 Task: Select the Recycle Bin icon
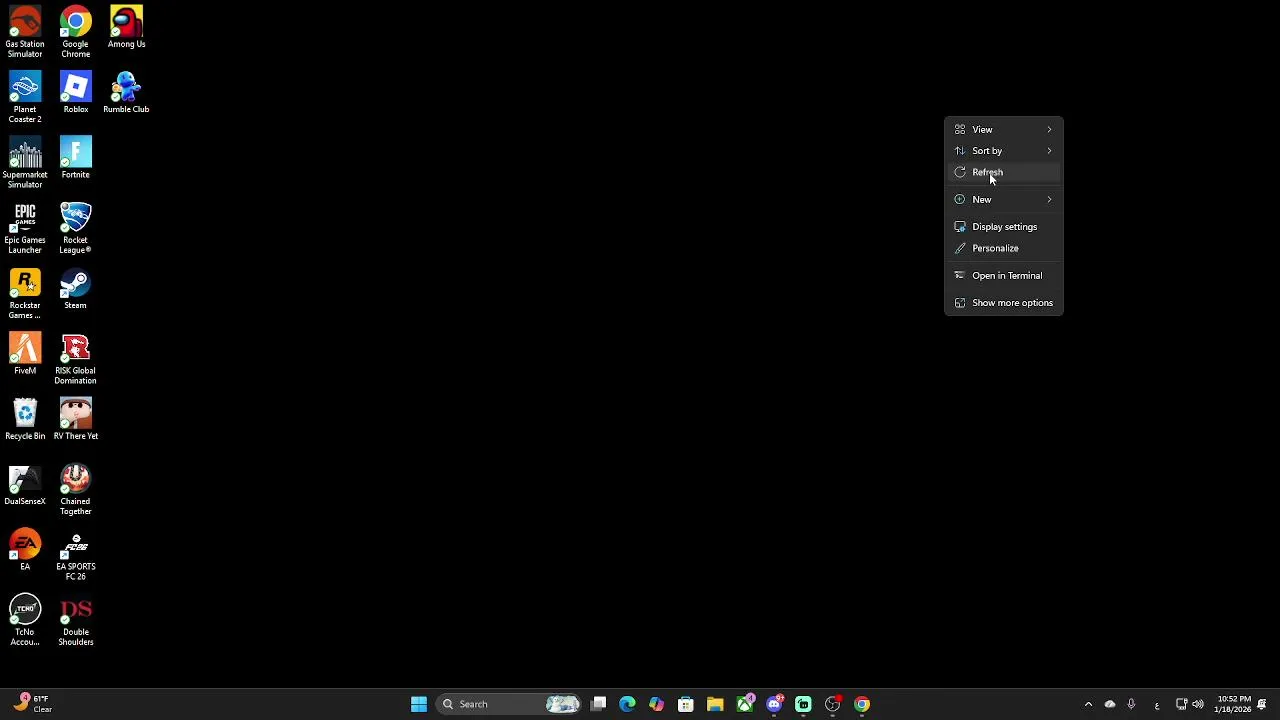point(25,419)
